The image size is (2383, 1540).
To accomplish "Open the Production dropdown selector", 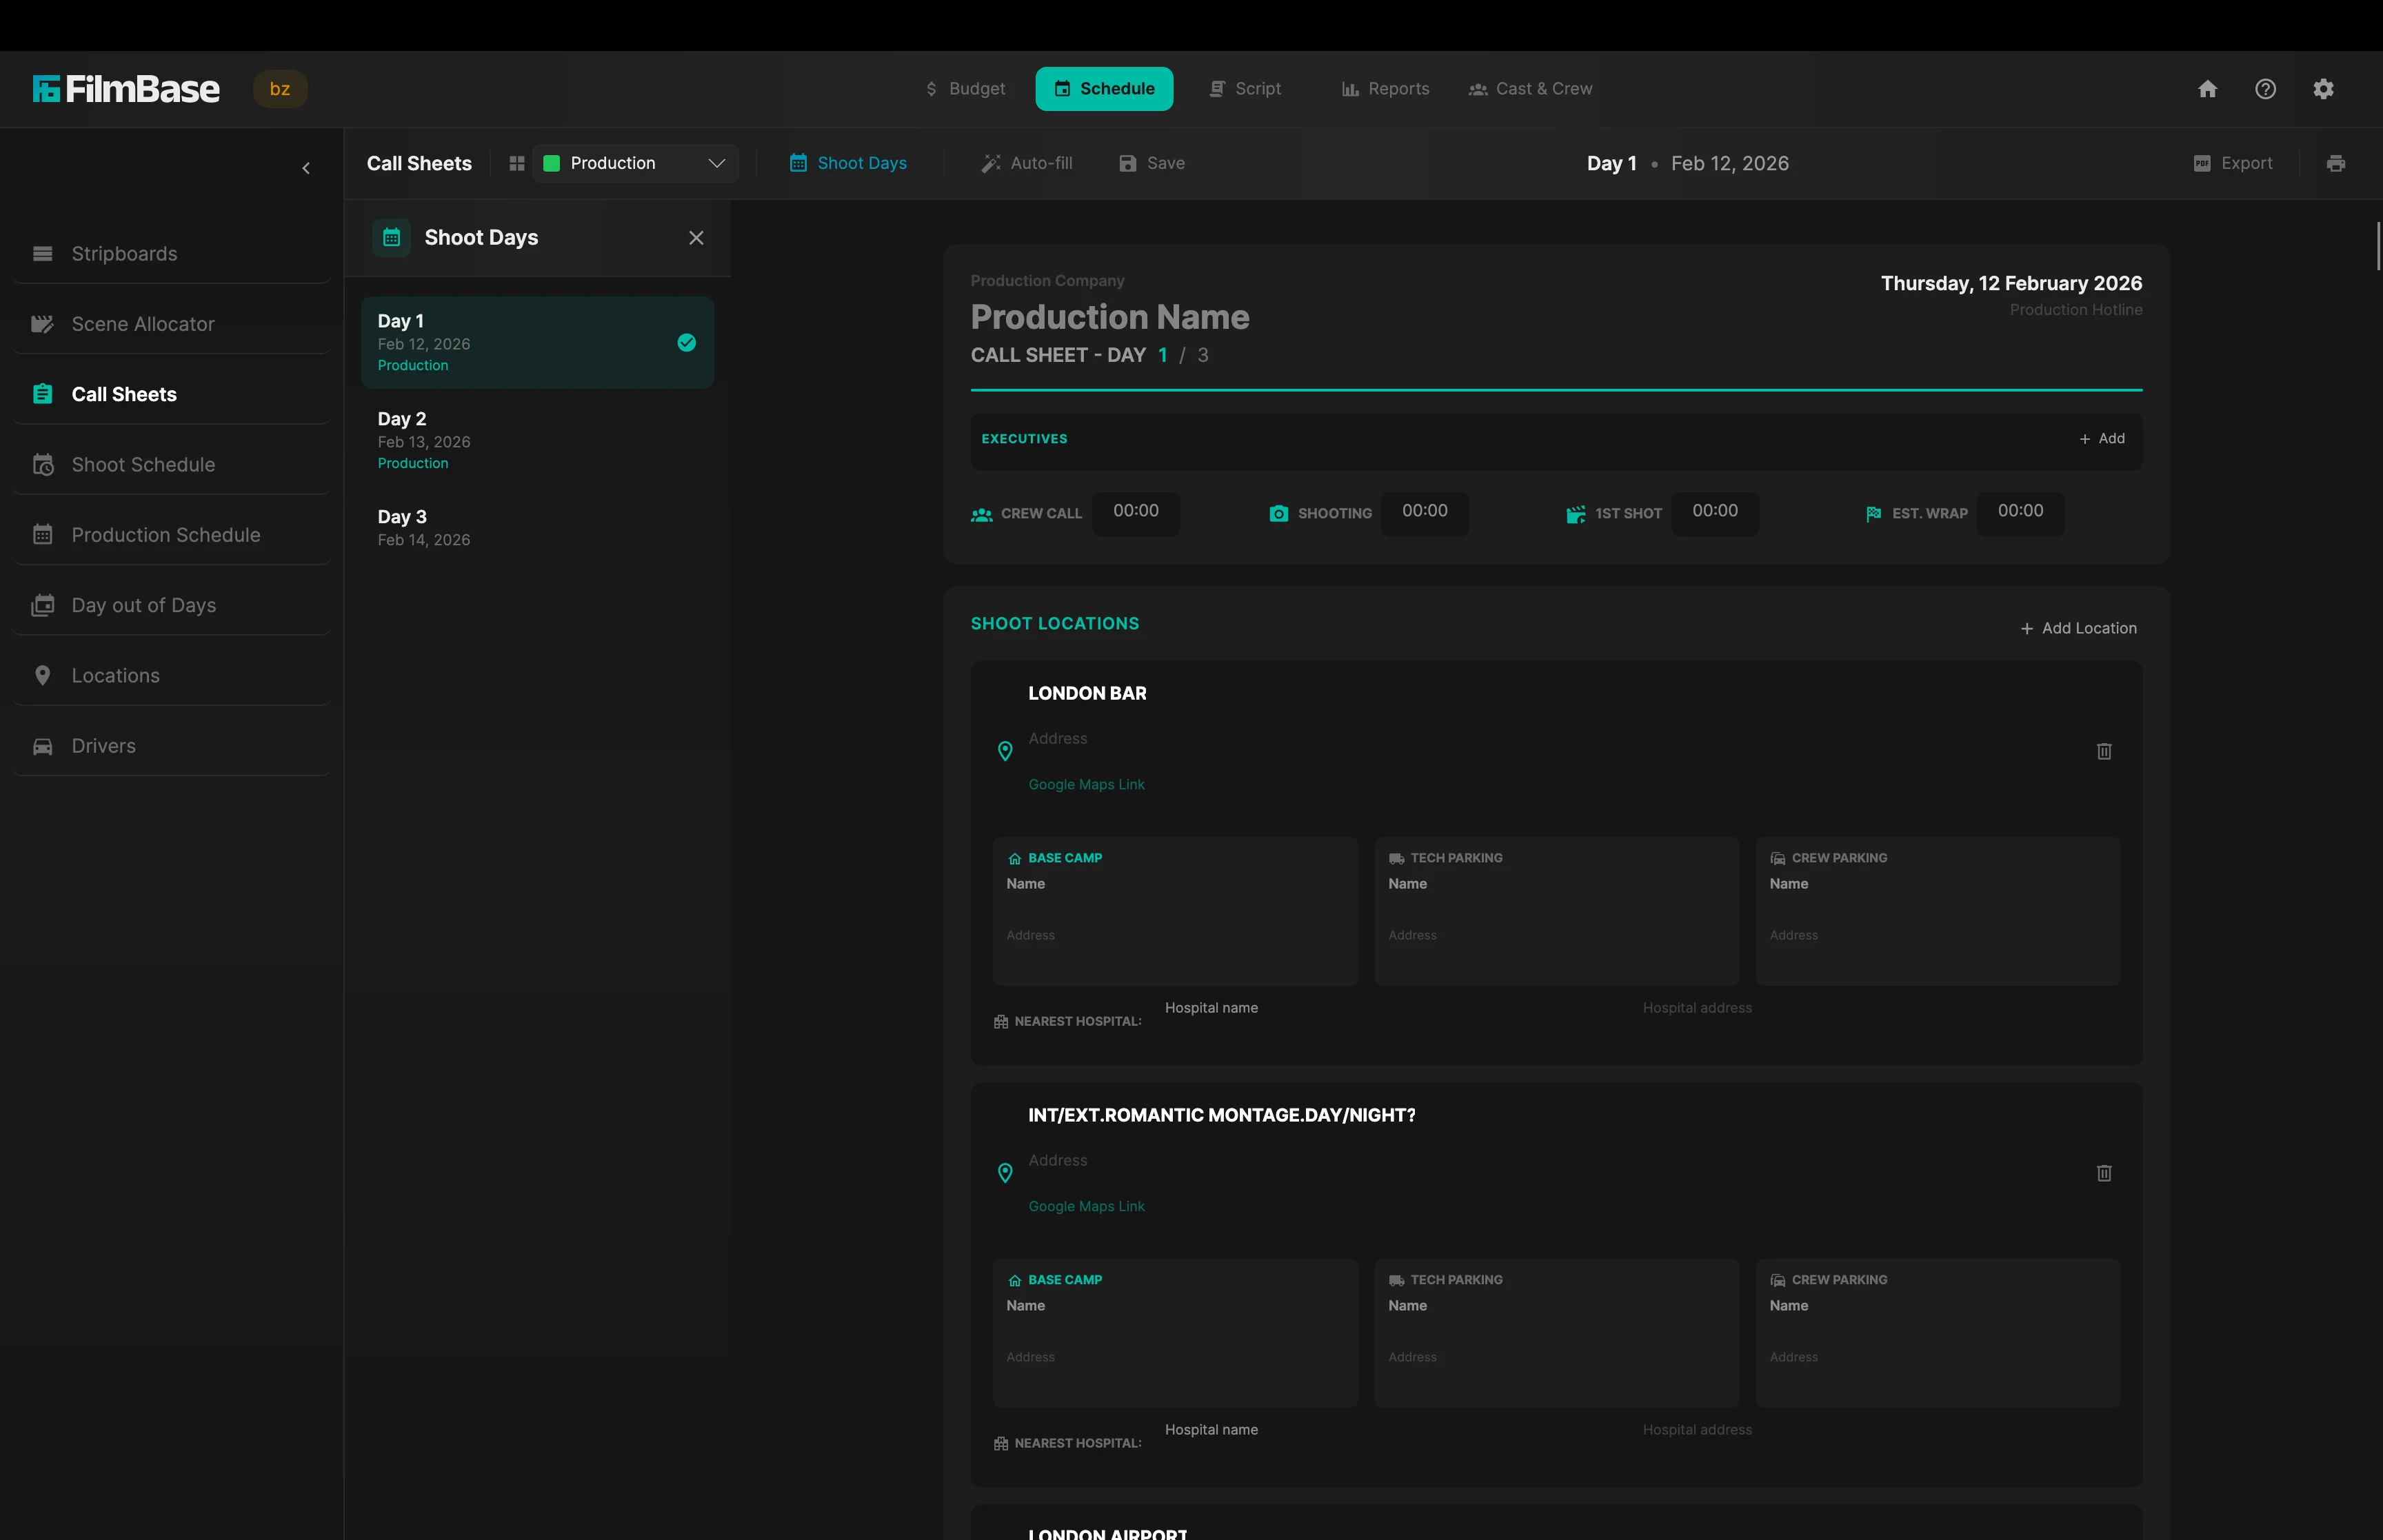I will [636, 163].
